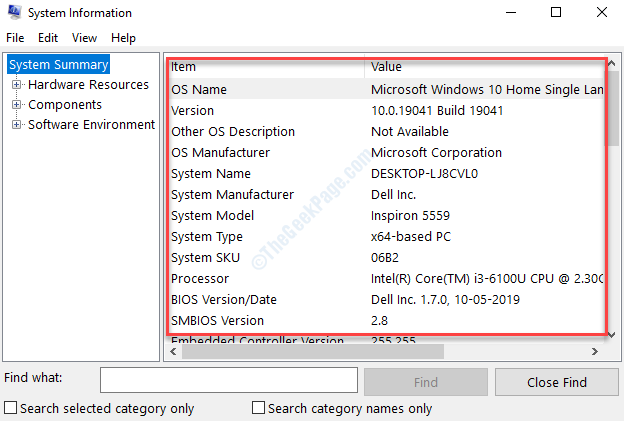Click the Other OS Description row
The width and height of the screenshot is (624, 421).
(x=386, y=132)
